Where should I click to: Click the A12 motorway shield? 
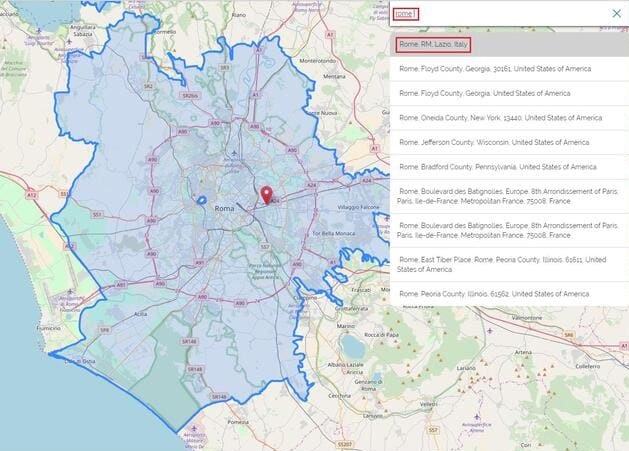point(31,195)
